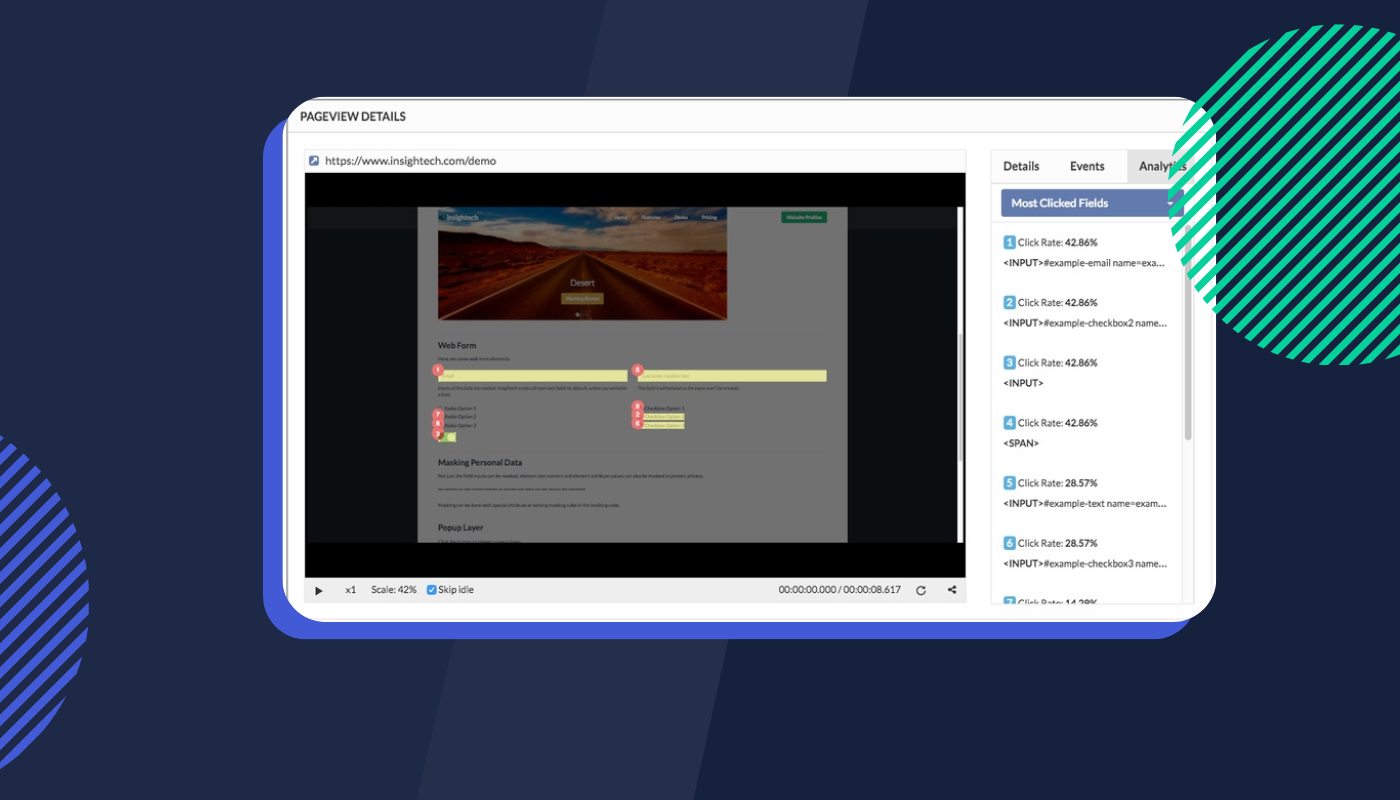Open the Most Clicked Fields dropdown
This screenshot has width=1400, height=800.
click(x=1089, y=202)
